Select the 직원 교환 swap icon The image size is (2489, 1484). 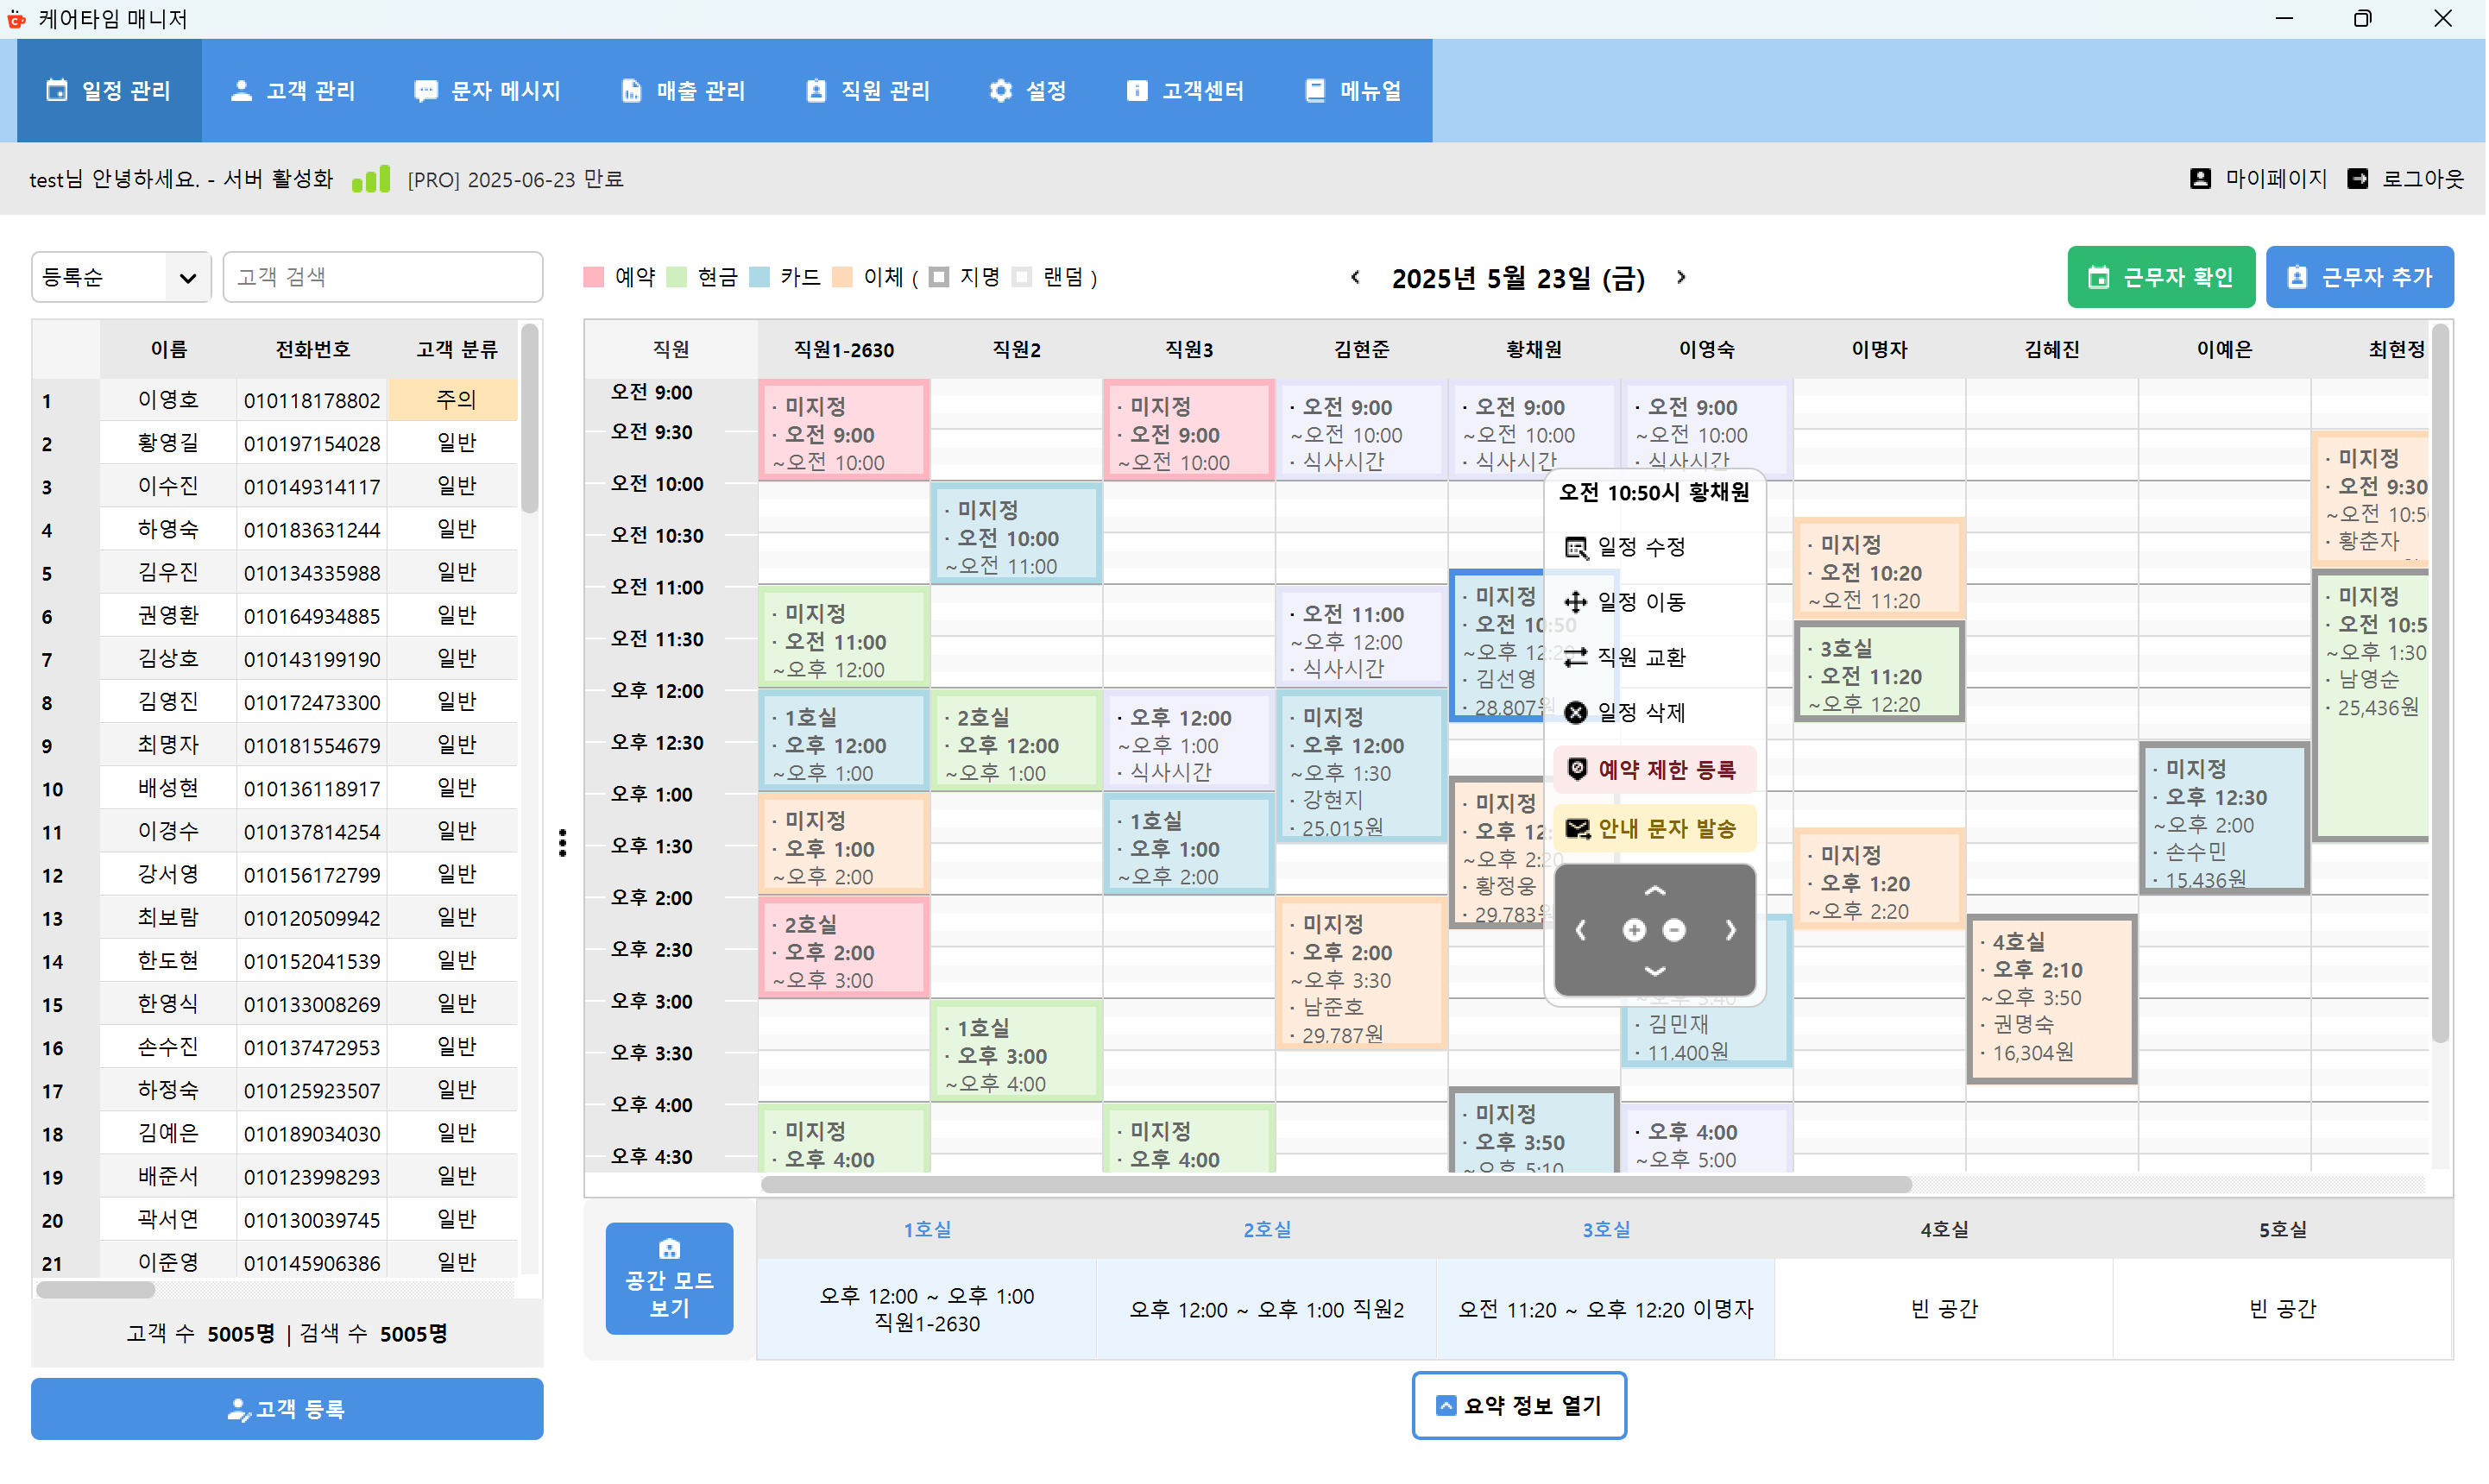[1576, 657]
